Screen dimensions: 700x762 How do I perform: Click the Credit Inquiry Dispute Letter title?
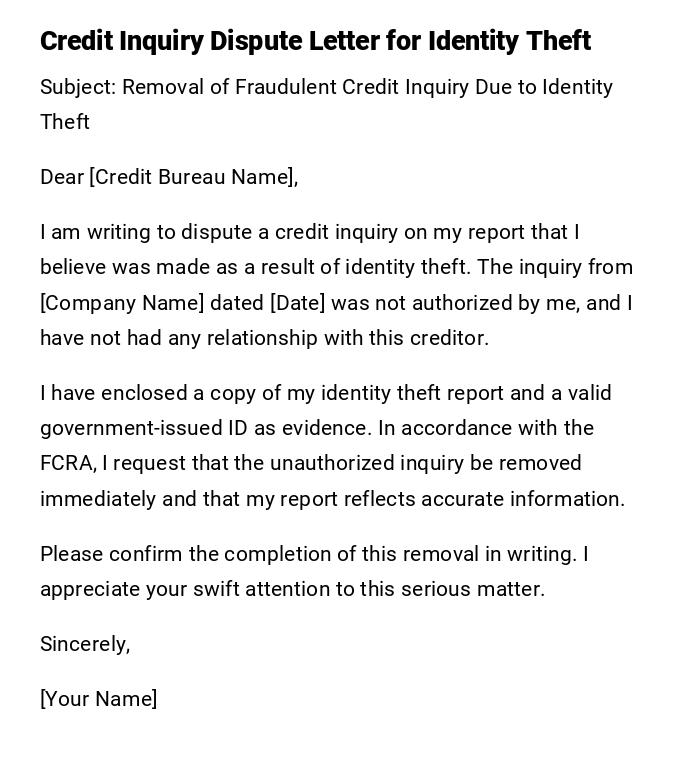(x=315, y=41)
